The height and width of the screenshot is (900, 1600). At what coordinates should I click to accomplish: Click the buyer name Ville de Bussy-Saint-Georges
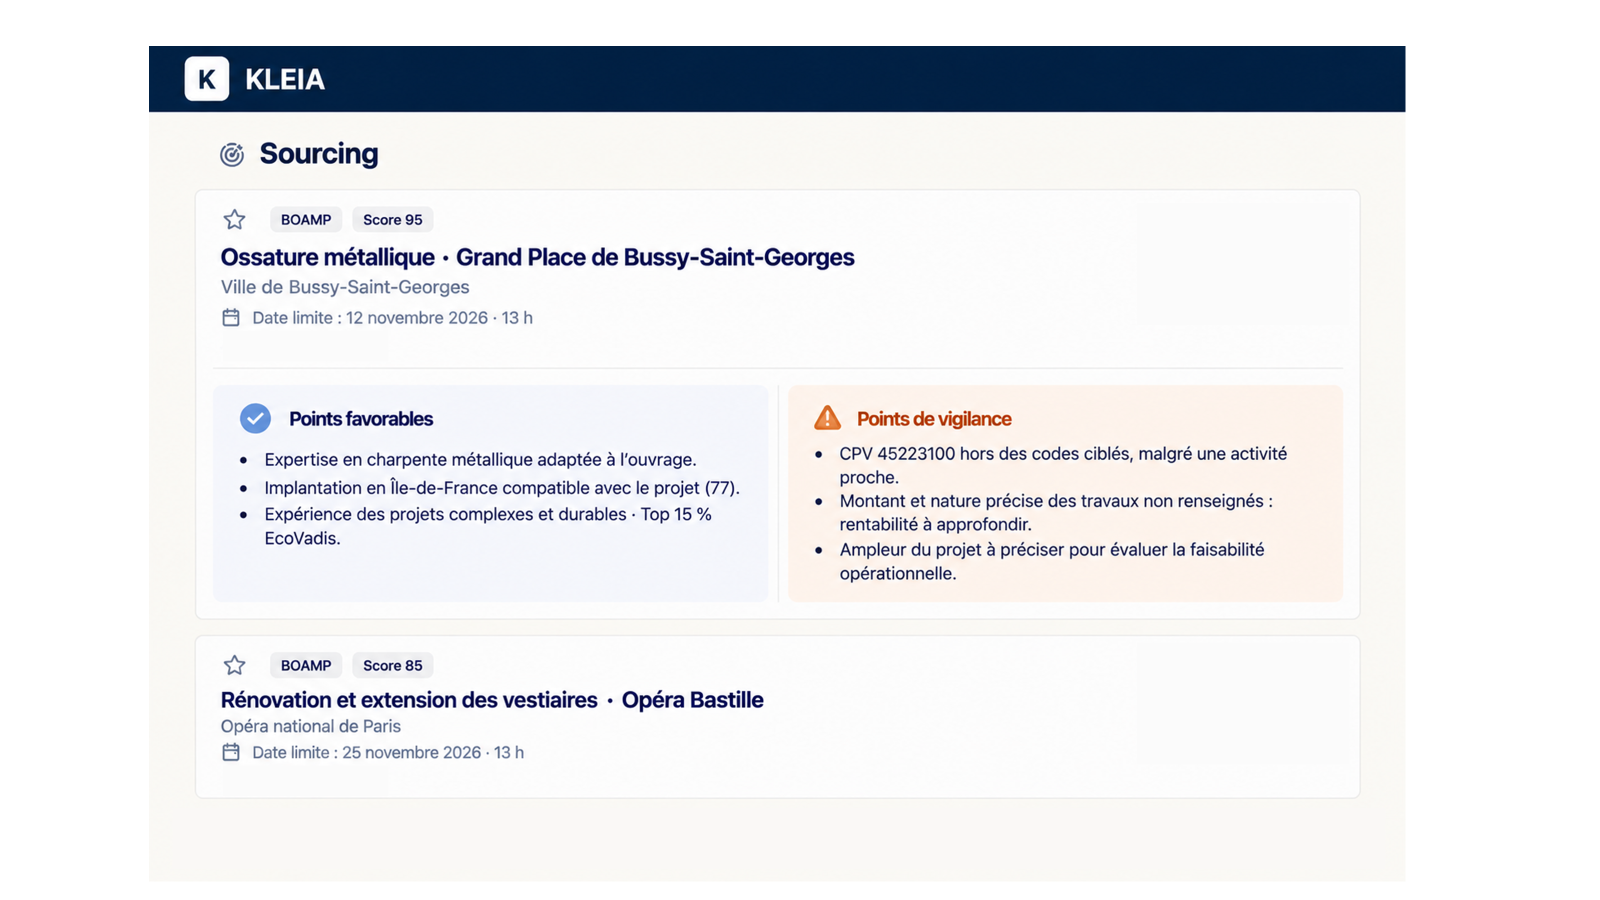[x=345, y=287]
